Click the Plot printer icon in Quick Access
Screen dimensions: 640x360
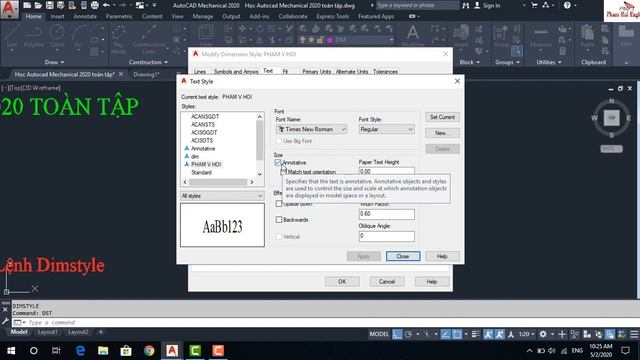[x=95, y=5]
